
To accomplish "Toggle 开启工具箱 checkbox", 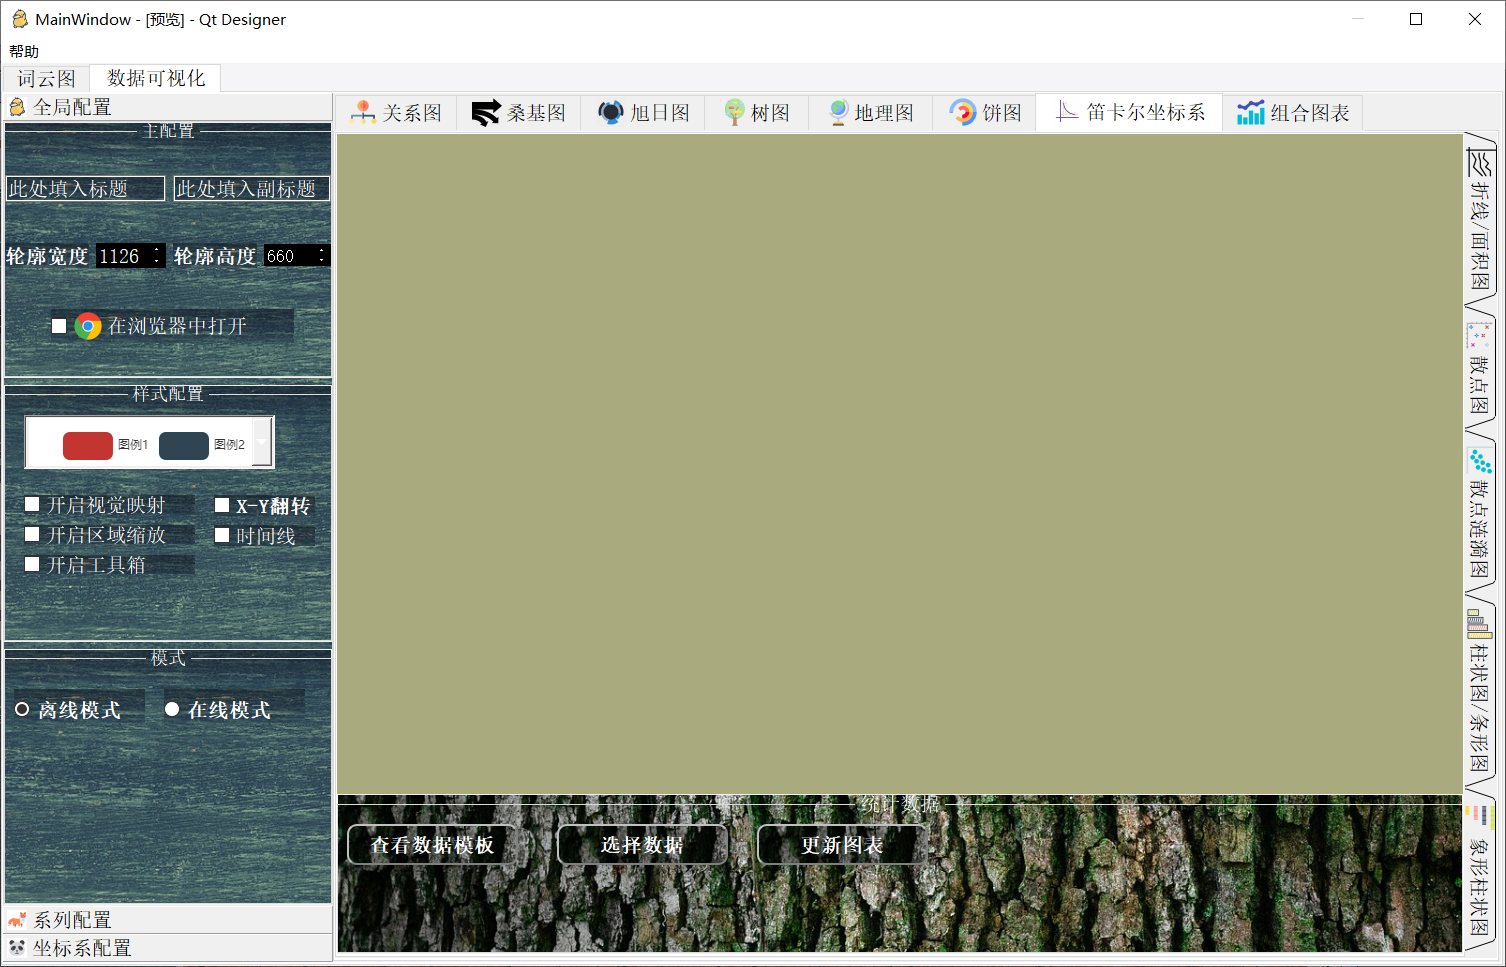I will [32, 564].
